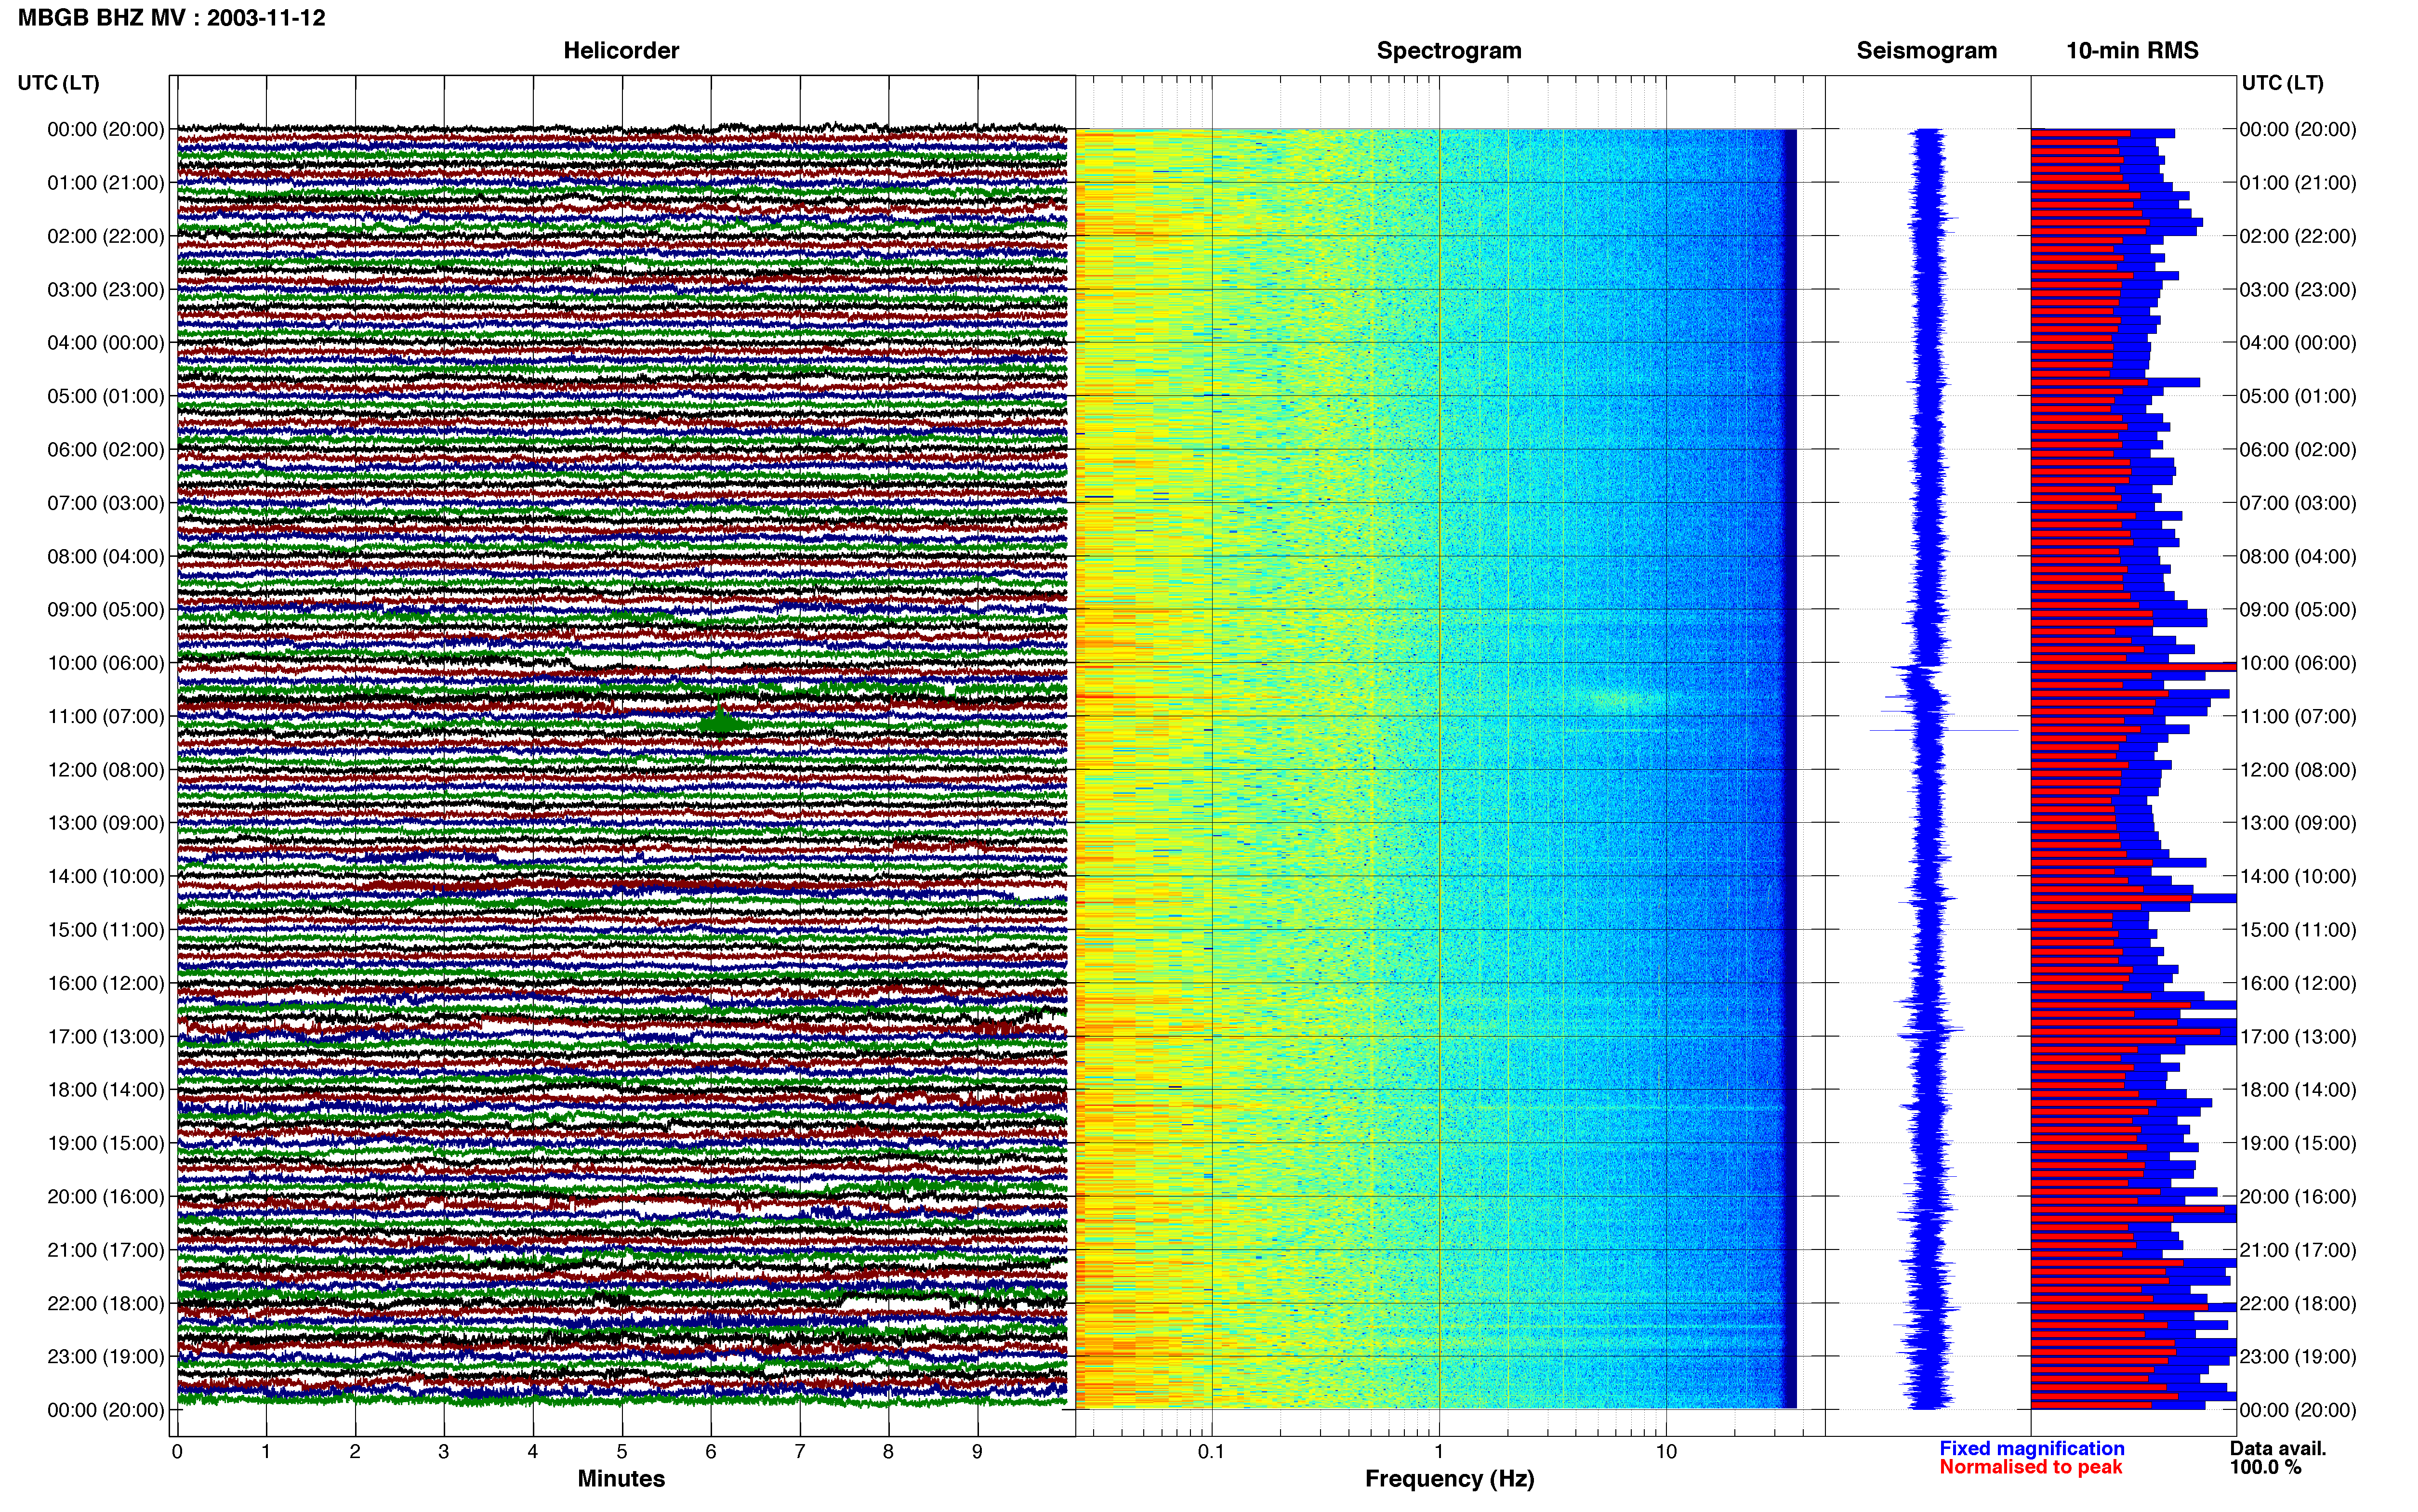Click the 9 tick on the Minutes axis
The width and height of the screenshot is (2418, 1512).
[x=977, y=1452]
